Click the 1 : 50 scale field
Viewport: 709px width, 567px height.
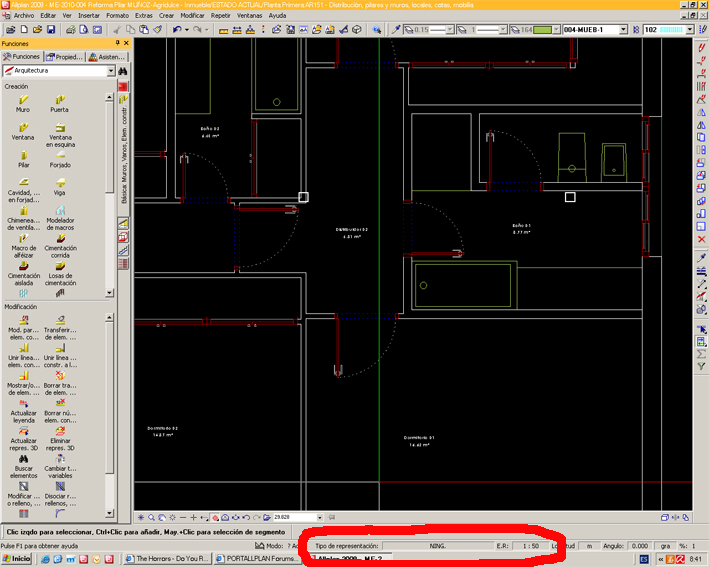tap(530, 546)
